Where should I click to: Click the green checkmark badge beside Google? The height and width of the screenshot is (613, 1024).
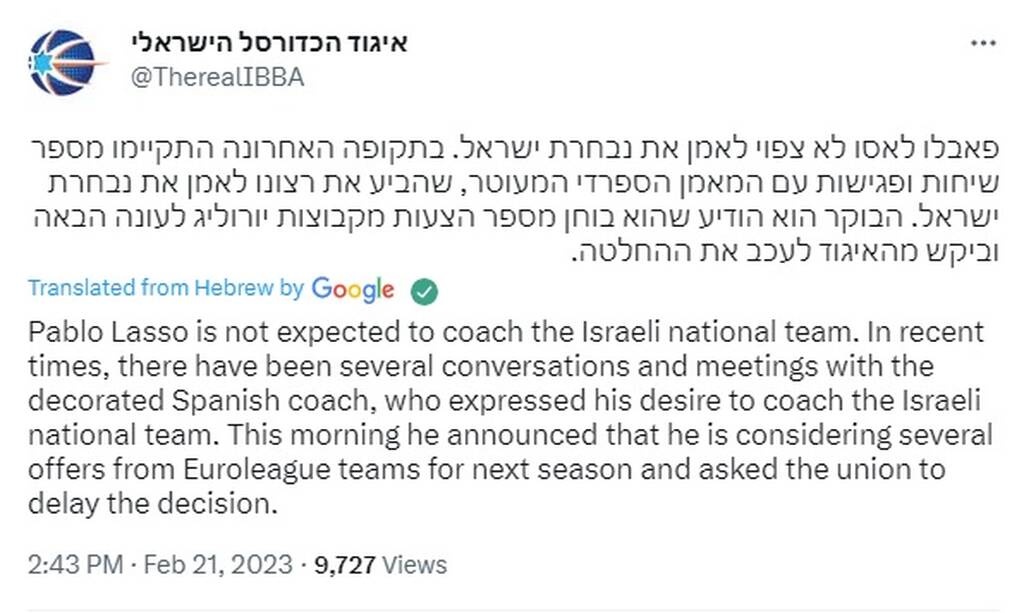point(425,290)
